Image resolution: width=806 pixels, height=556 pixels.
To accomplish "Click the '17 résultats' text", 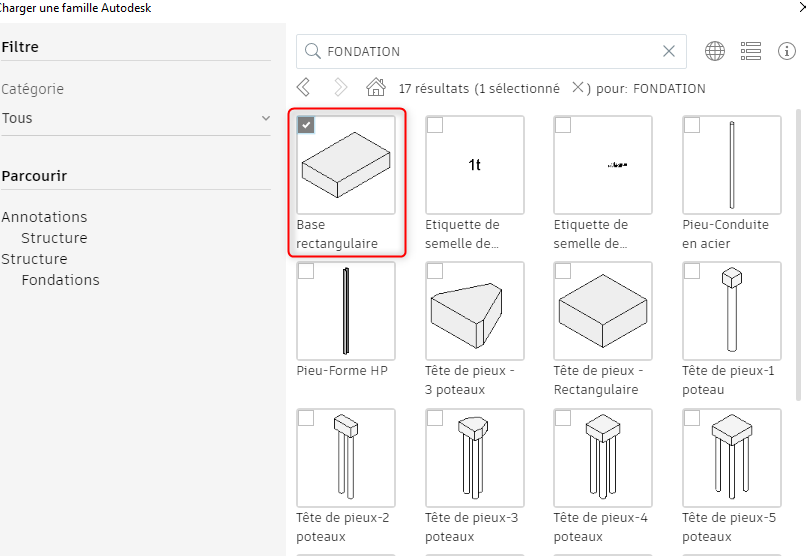I will [x=434, y=88].
